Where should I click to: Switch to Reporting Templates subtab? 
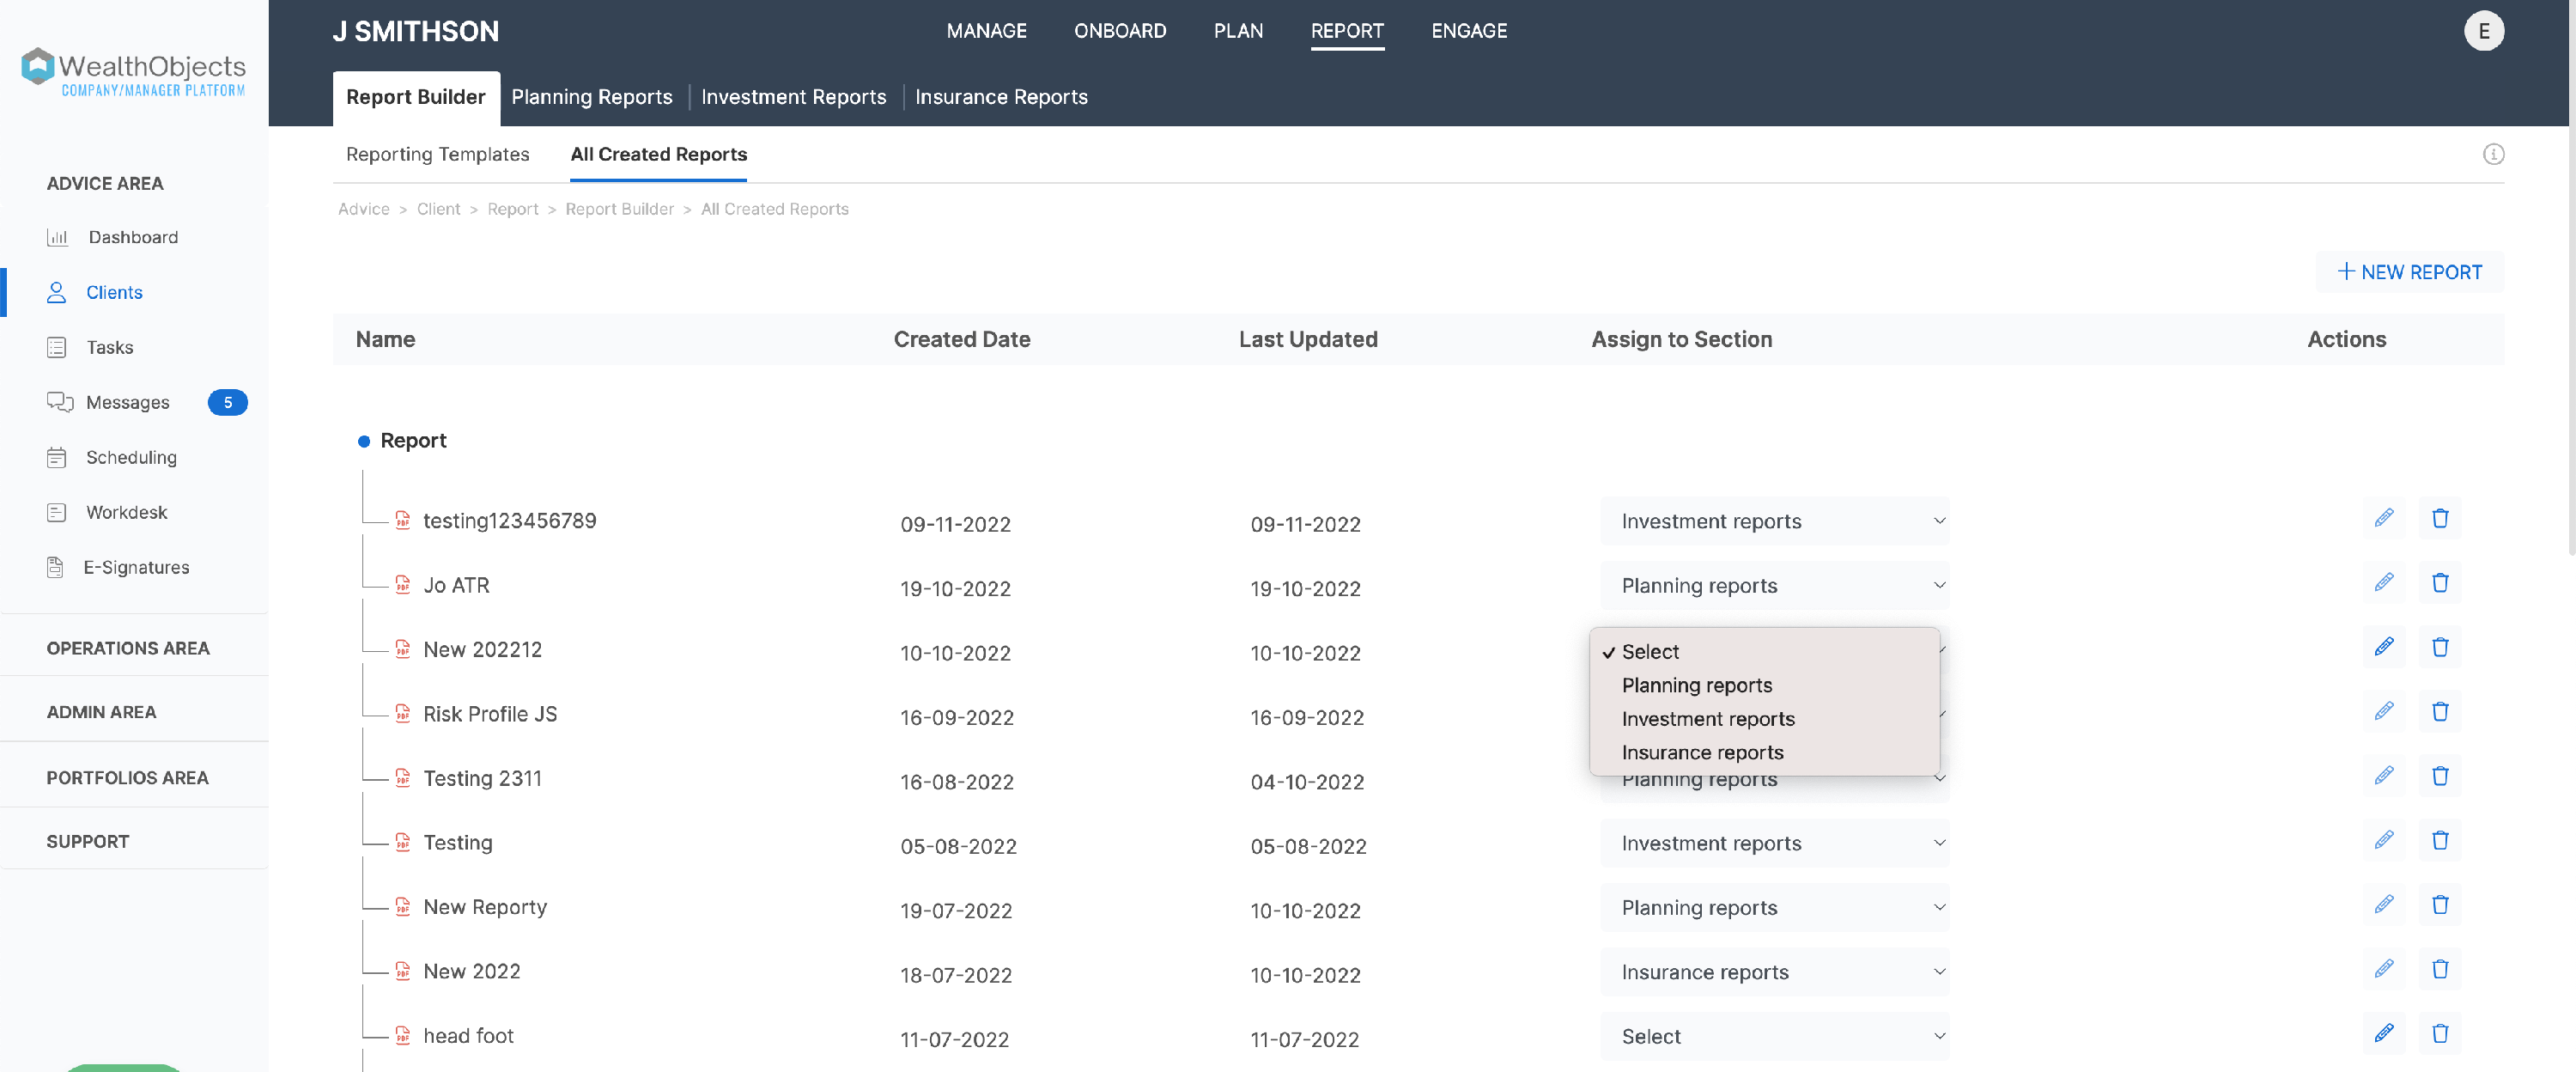point(437,154)
